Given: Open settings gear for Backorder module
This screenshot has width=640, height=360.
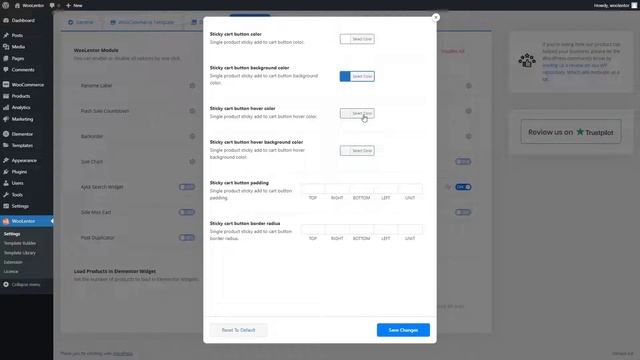Looking at the screenshot, I should click(192, 136).
